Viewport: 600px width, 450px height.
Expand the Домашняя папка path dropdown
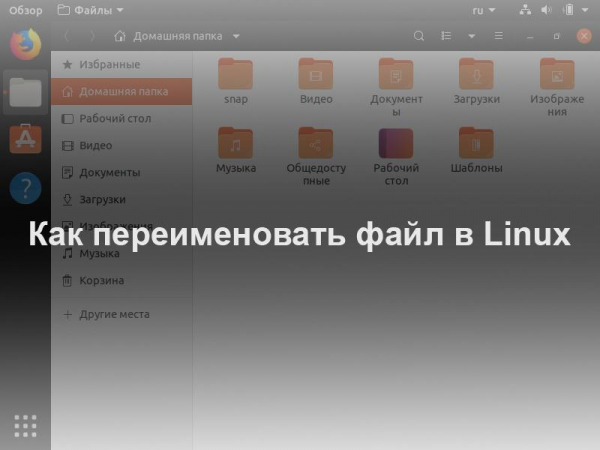click(236, 36)
